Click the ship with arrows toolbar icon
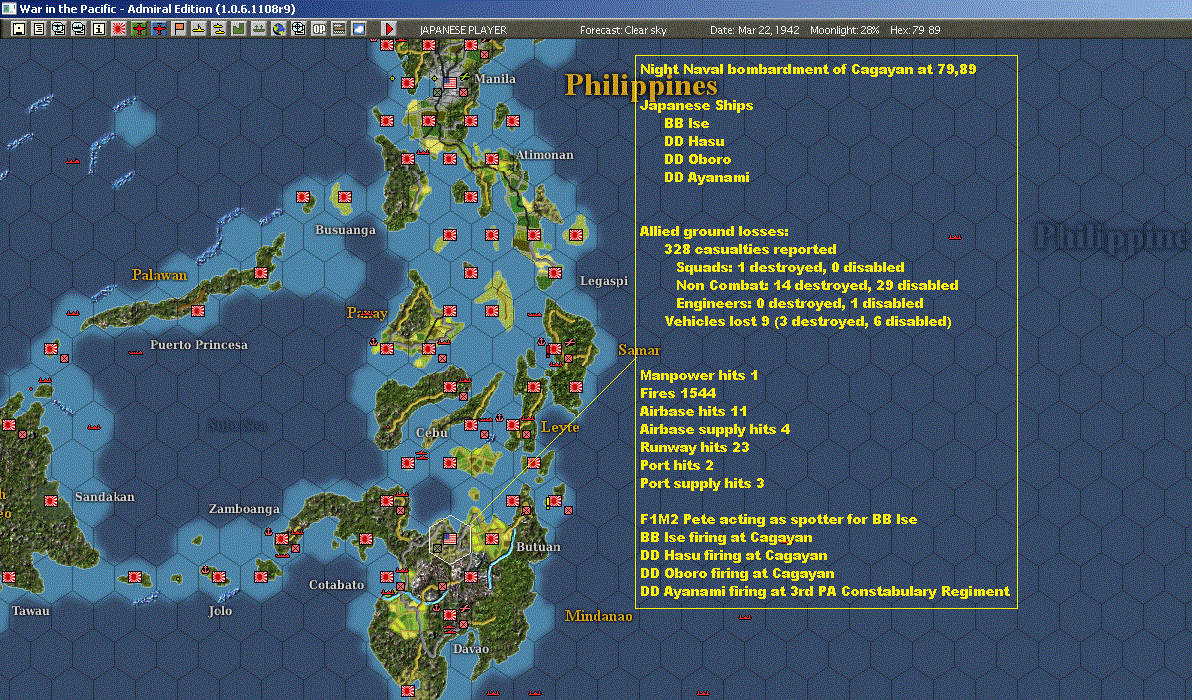 pos(258,29)
